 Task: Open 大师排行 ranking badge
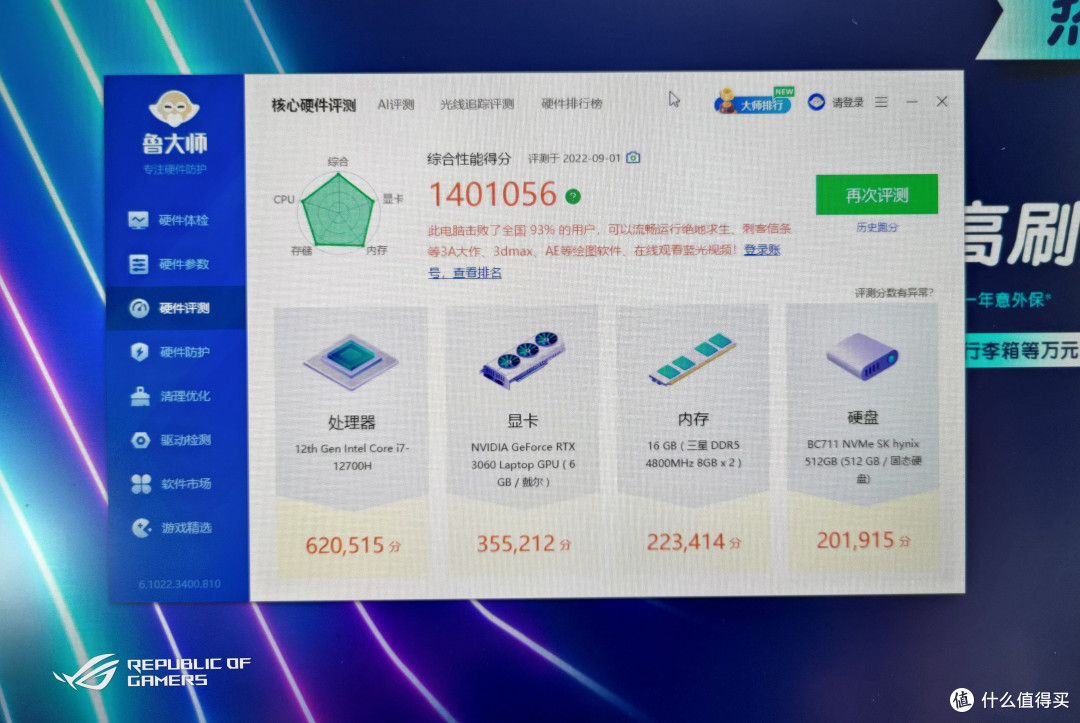coord(754,102)
